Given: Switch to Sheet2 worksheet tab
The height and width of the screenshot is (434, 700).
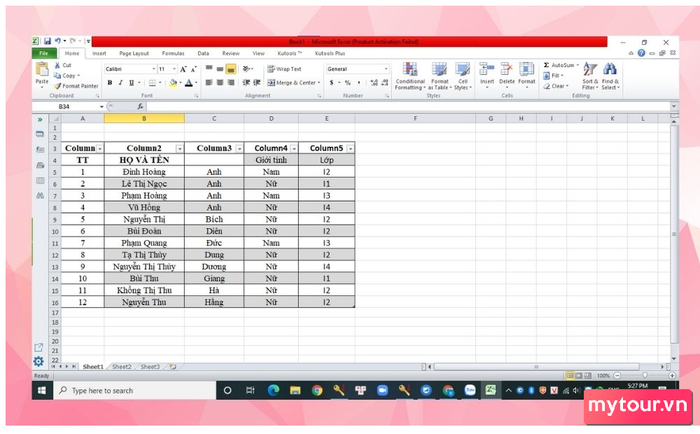Looking at the screenshot, I should (121, 367).
